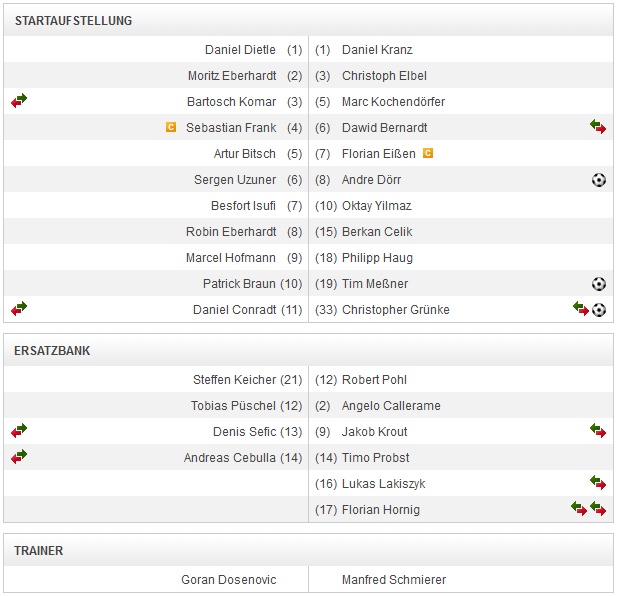Click the substitution icon beside Bartosch Komar

pyautogui.click(x=19, y=101)
